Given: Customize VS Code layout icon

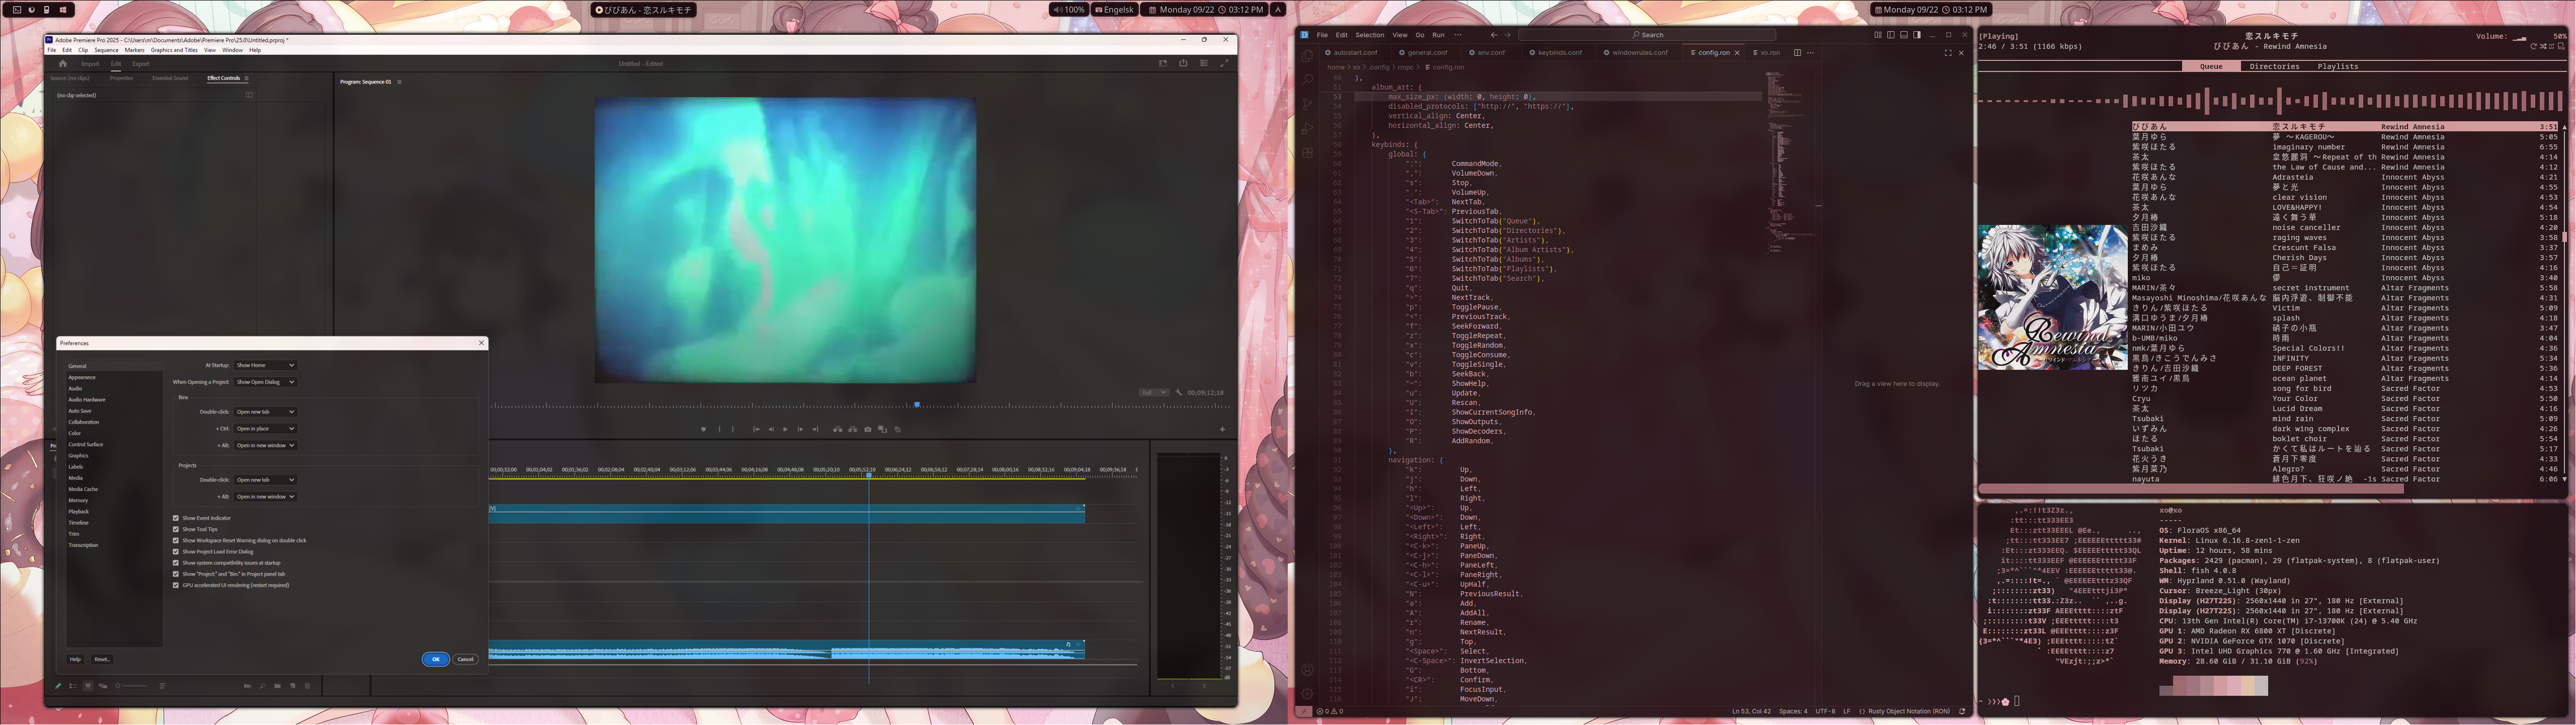Looking at the screenshot, I should [1878, 35].
